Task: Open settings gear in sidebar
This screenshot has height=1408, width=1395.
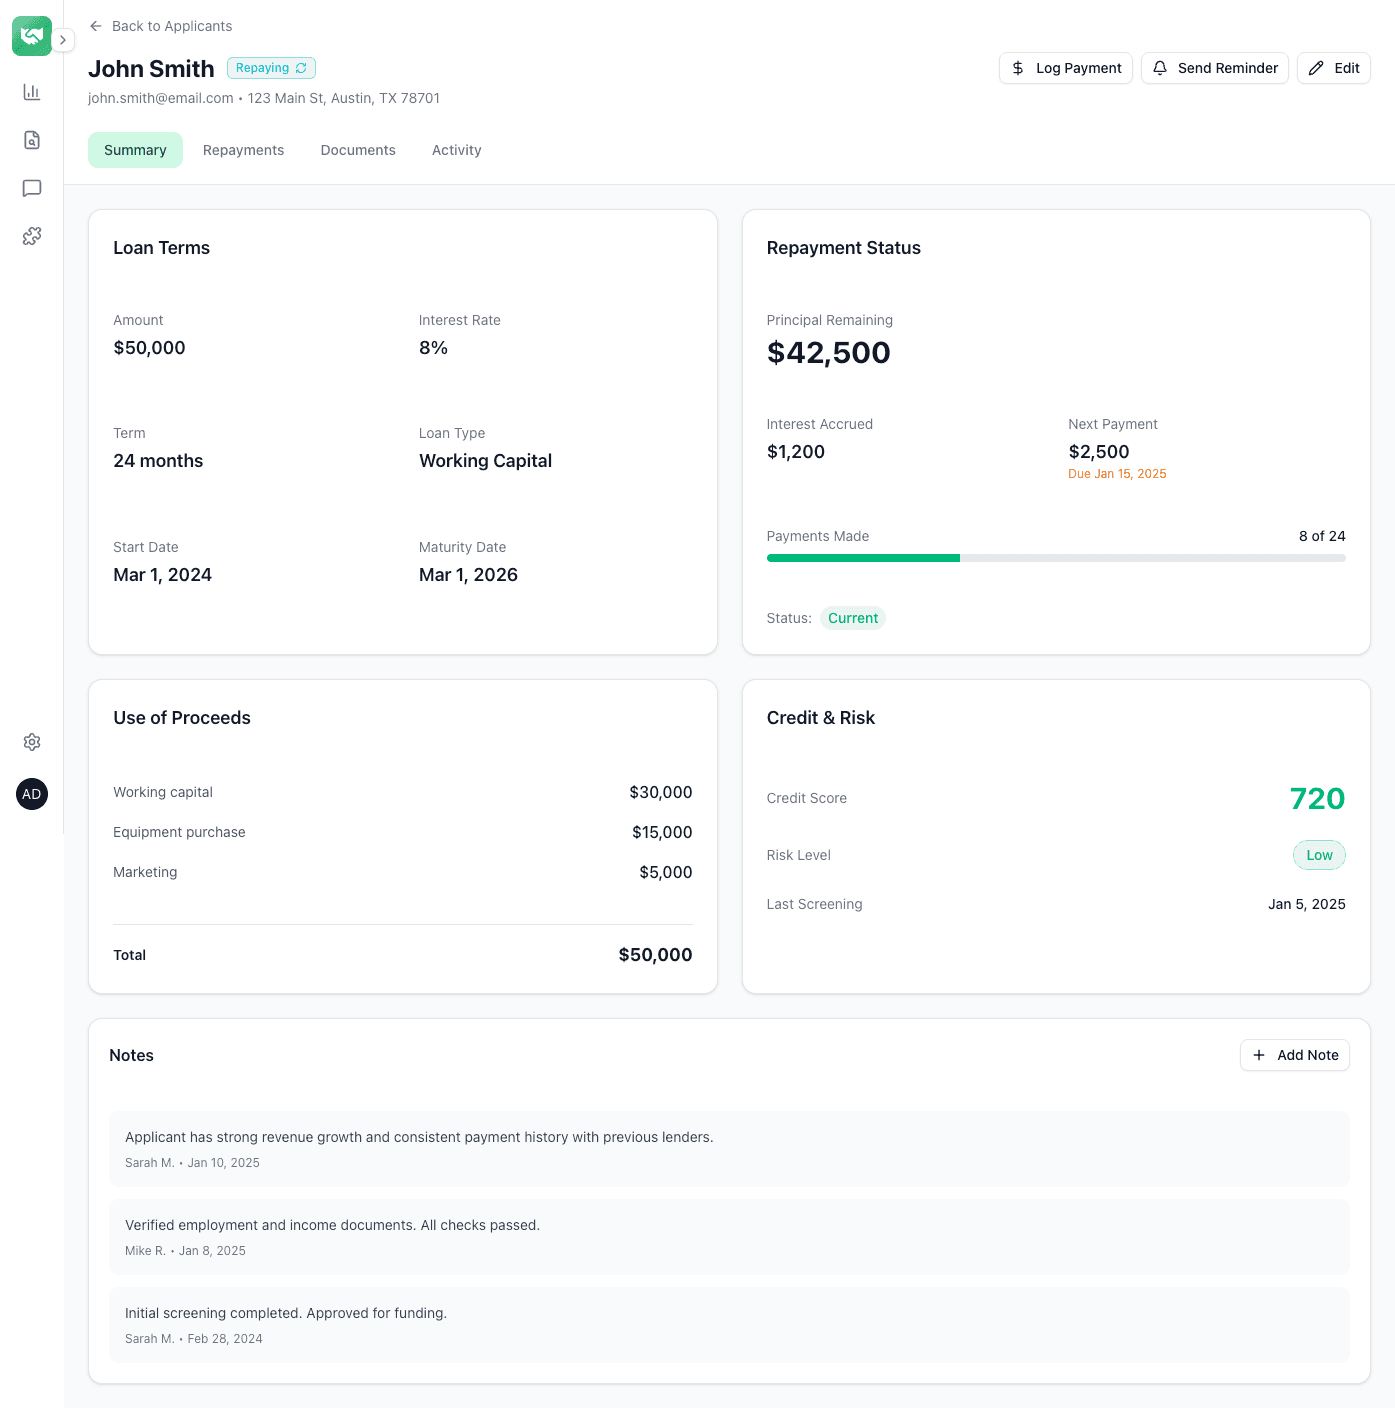Action: pos(32,742)
